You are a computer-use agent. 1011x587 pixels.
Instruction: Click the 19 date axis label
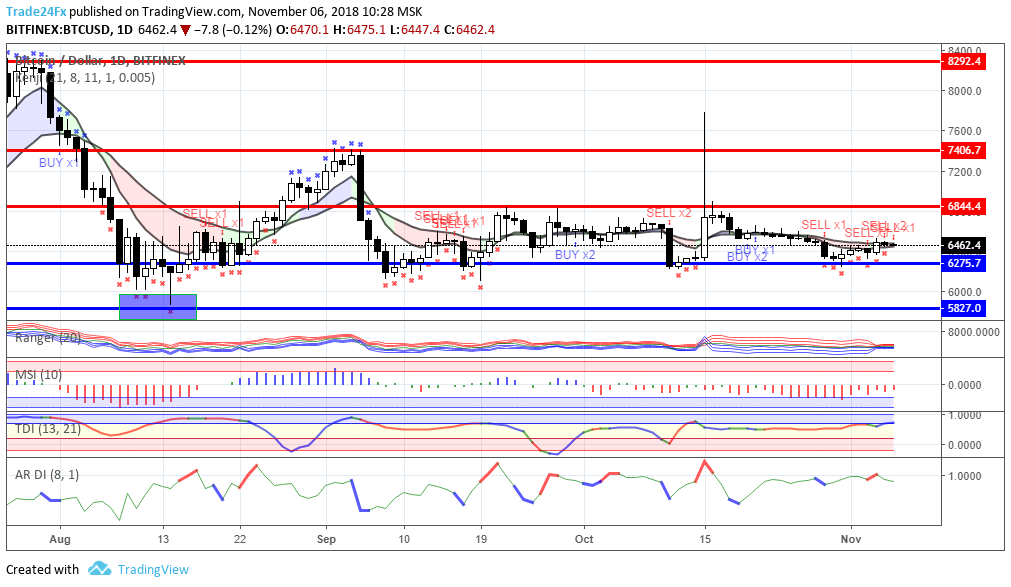pos(480,539)
